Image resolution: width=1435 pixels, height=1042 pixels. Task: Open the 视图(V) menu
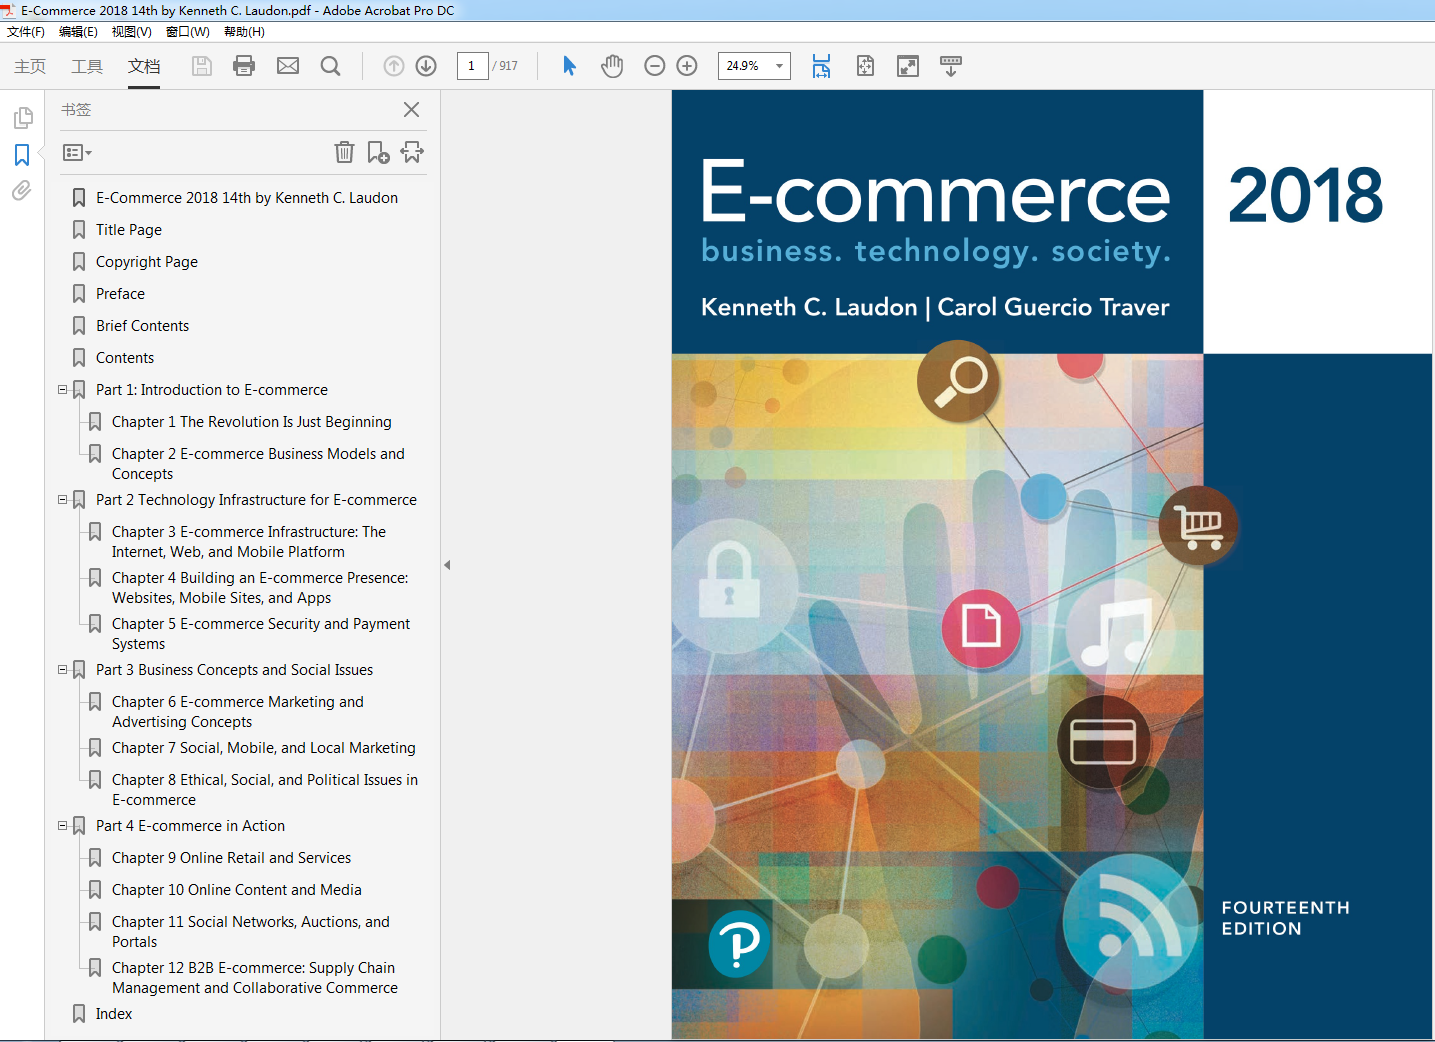coord(132,32)
